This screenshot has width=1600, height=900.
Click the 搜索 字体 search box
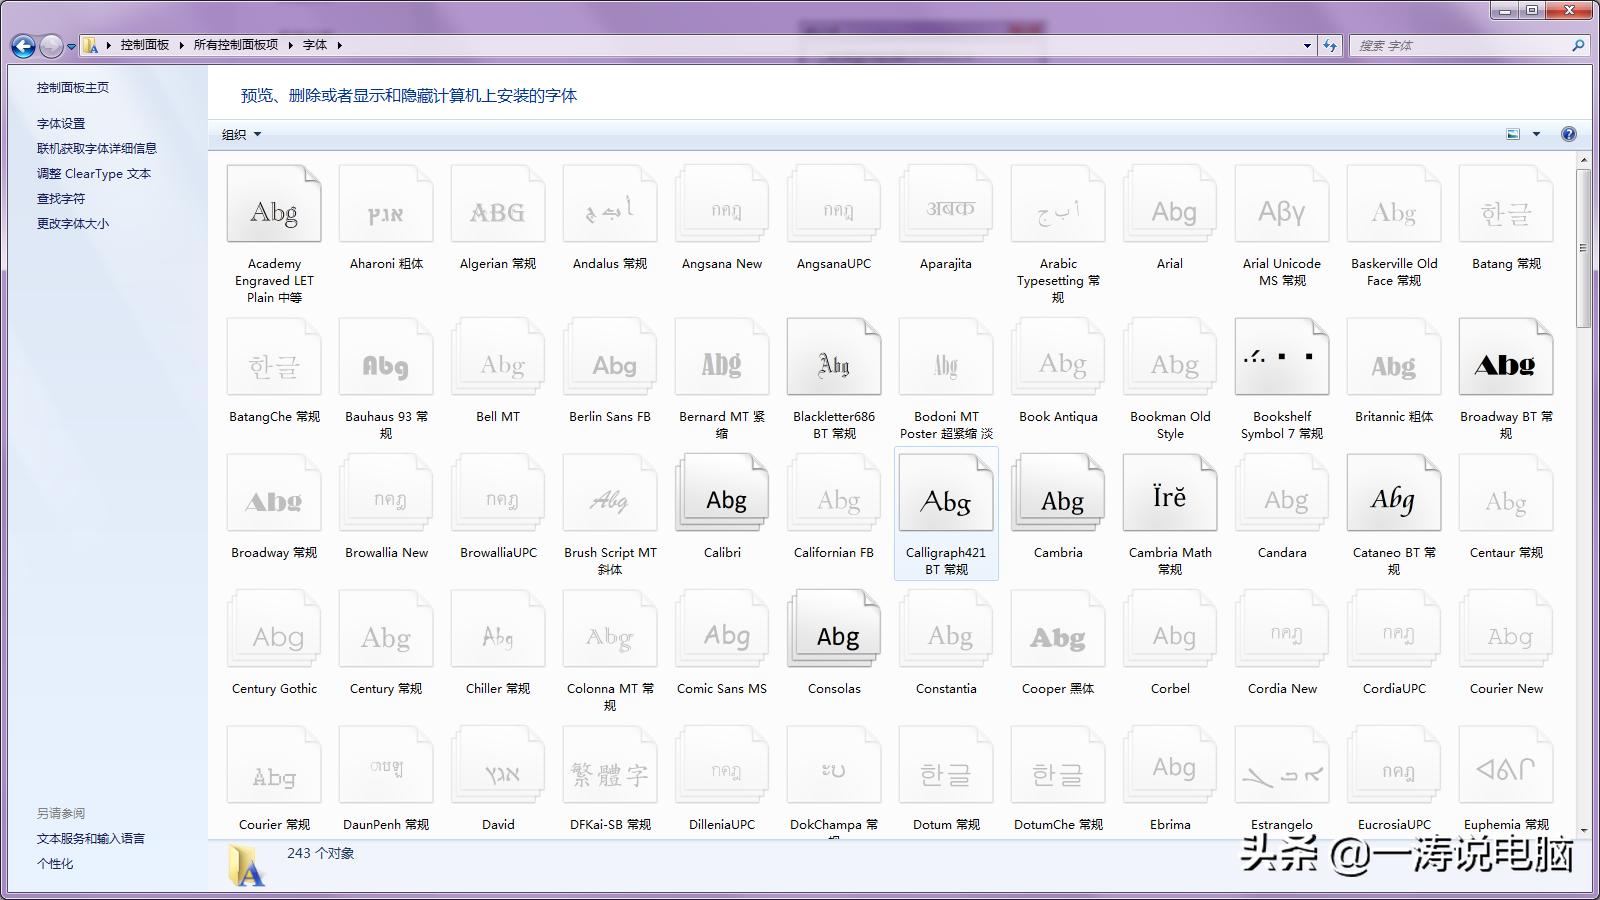pos(1460,46)
